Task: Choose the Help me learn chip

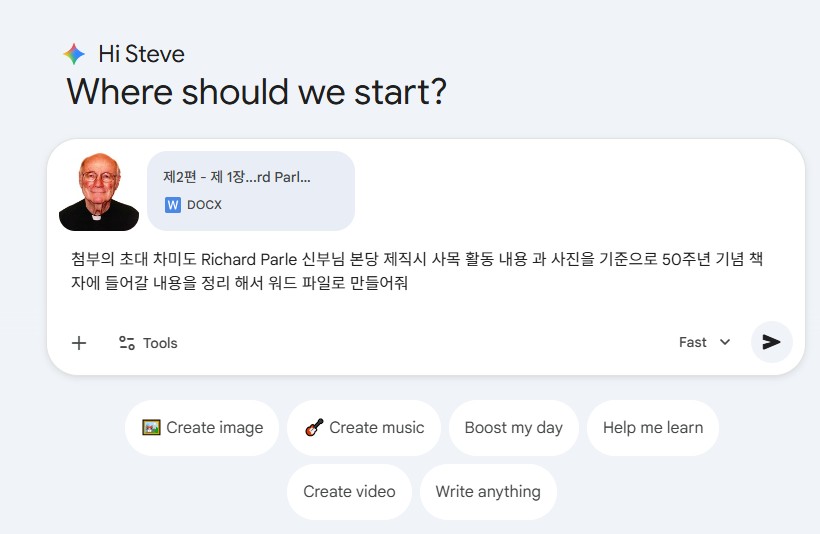Action: click(x=652, y=428)
